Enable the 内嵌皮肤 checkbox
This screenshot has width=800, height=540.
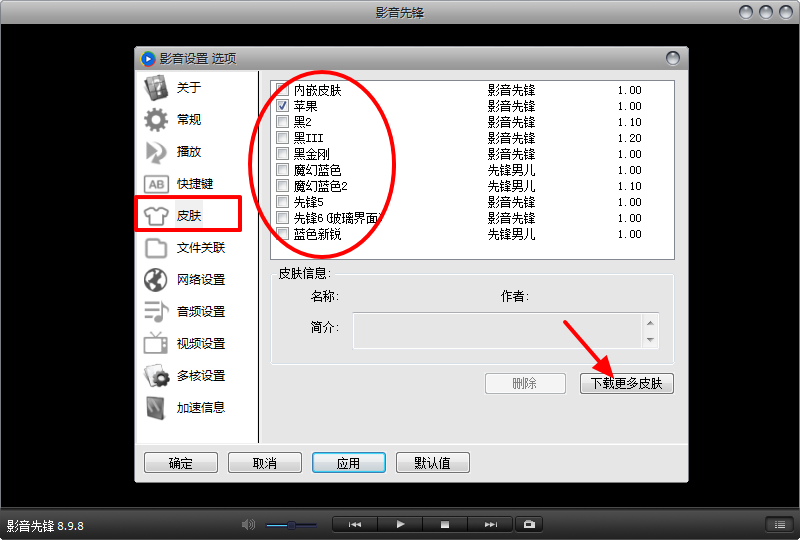(x=282, y=90)
